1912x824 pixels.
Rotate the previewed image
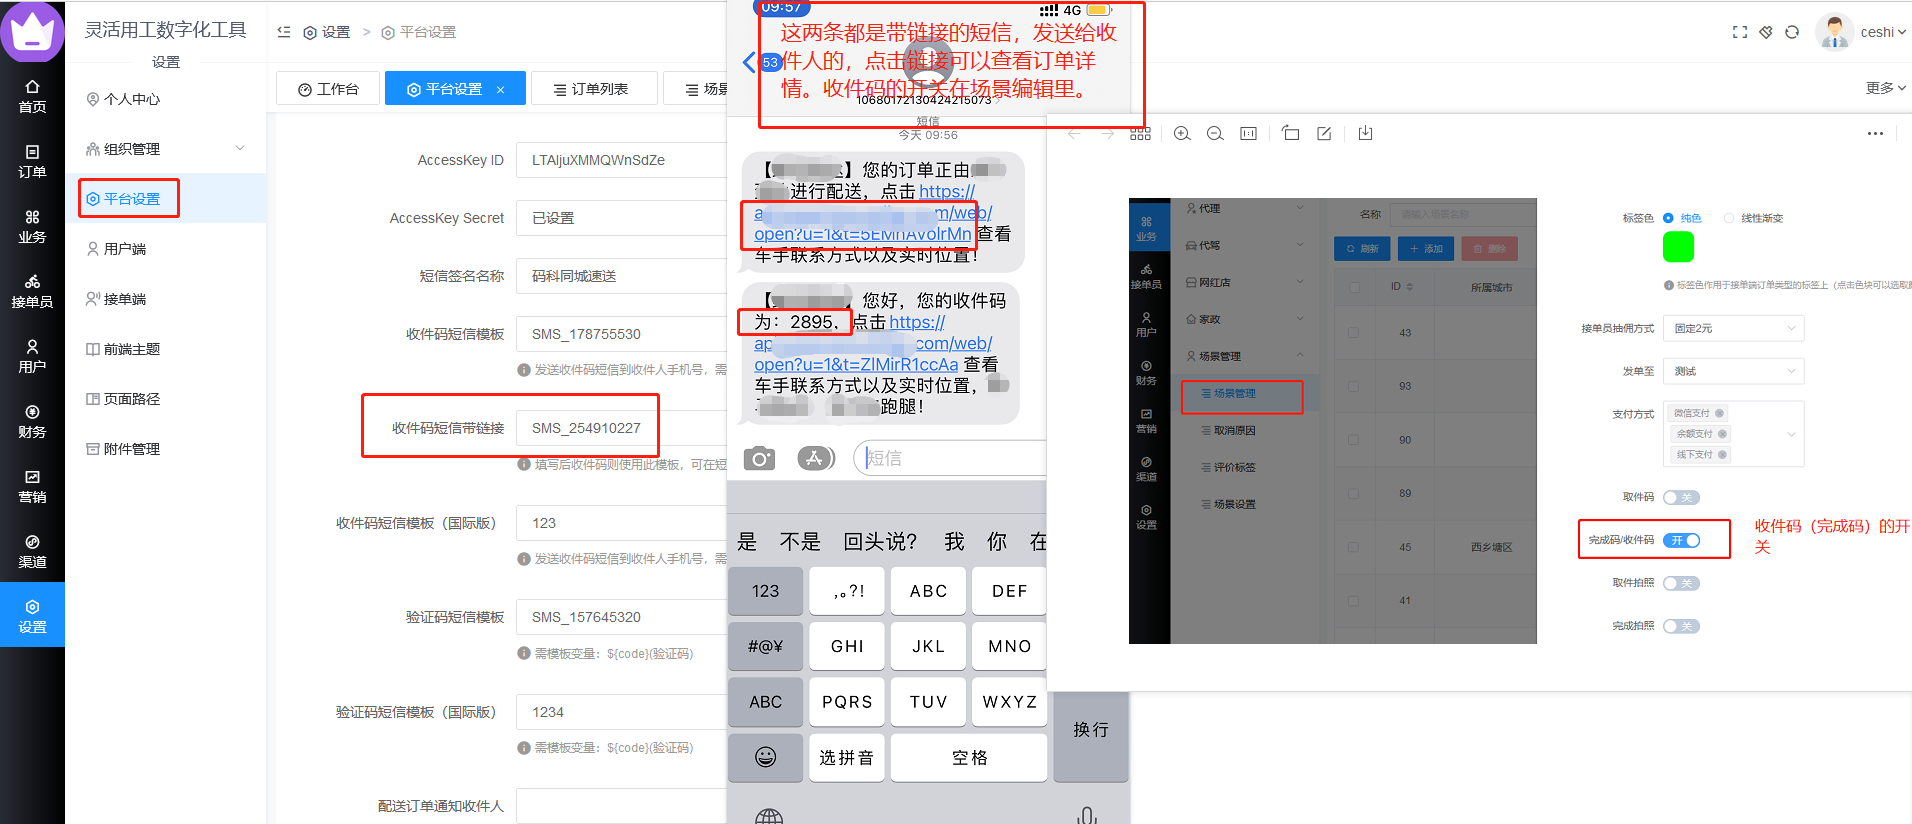(x=1290, y=133)
